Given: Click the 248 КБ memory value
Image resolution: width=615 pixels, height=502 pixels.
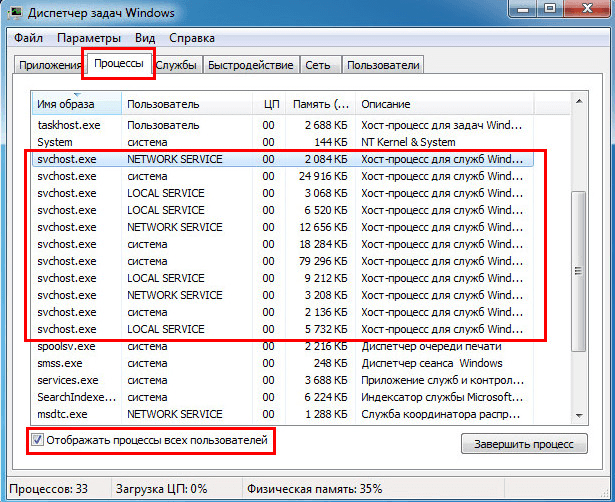Looking at the screenshot, I should [330, 363].
